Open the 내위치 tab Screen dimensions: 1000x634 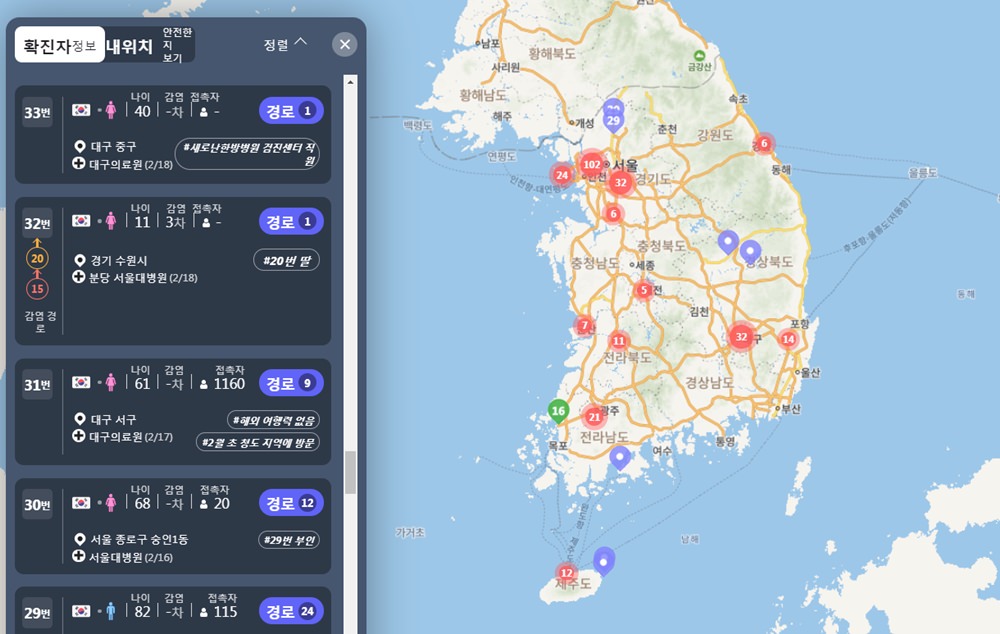click(x=129, y=46)
